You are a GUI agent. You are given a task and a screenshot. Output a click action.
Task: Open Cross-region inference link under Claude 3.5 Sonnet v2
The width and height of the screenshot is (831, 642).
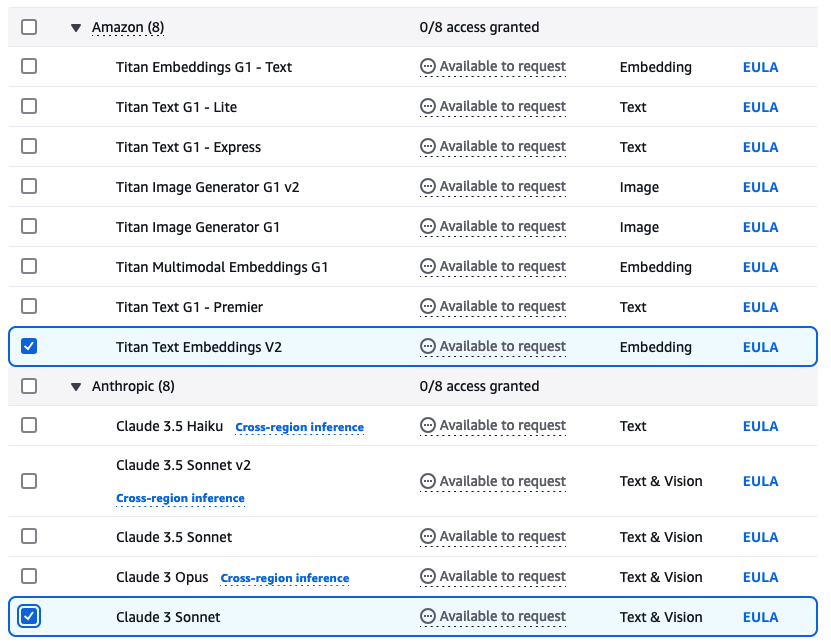click(x=180, y=498)
